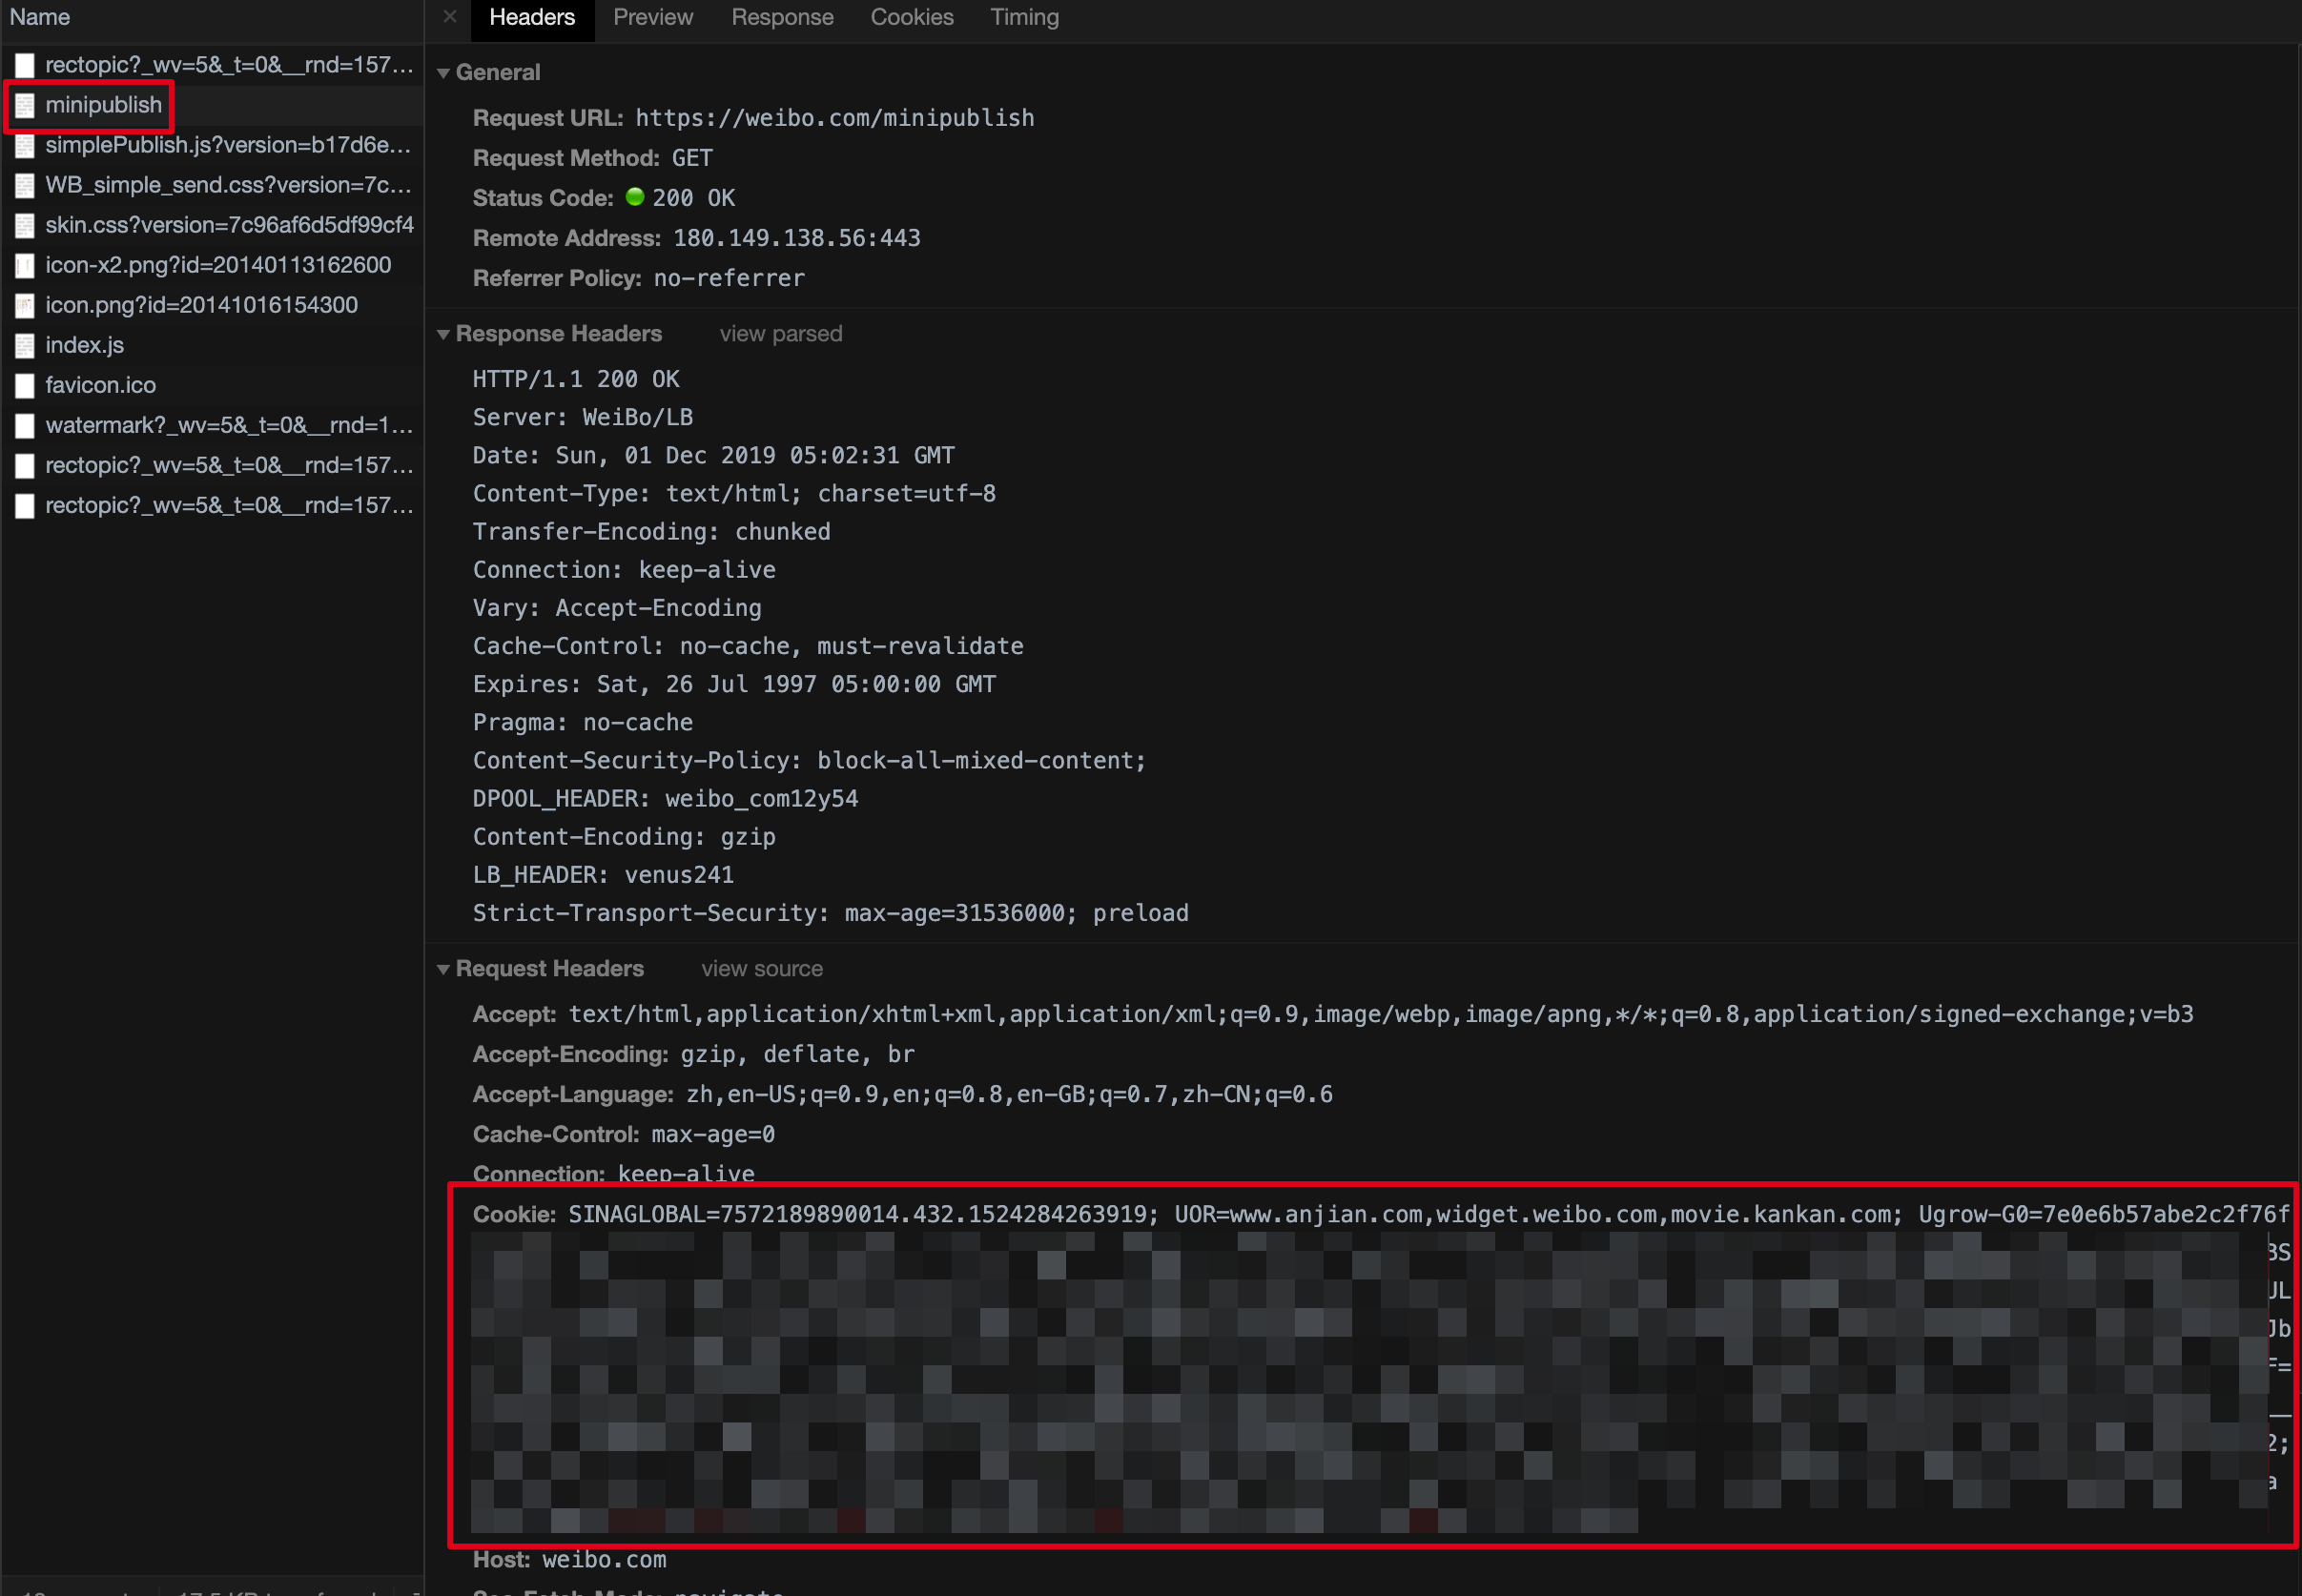Click the view parsed link
The height and width of the screenshot is (1596, 2302).
[x=781, y=334]
